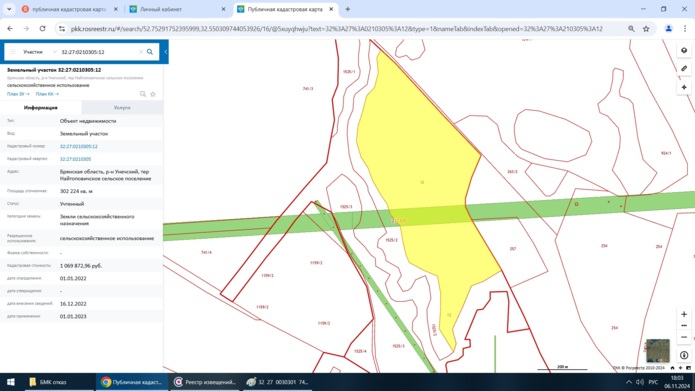This screenshot has height=391, width=695.
Task: Expand the Участки search type dropdown
Action: [38, 52]
